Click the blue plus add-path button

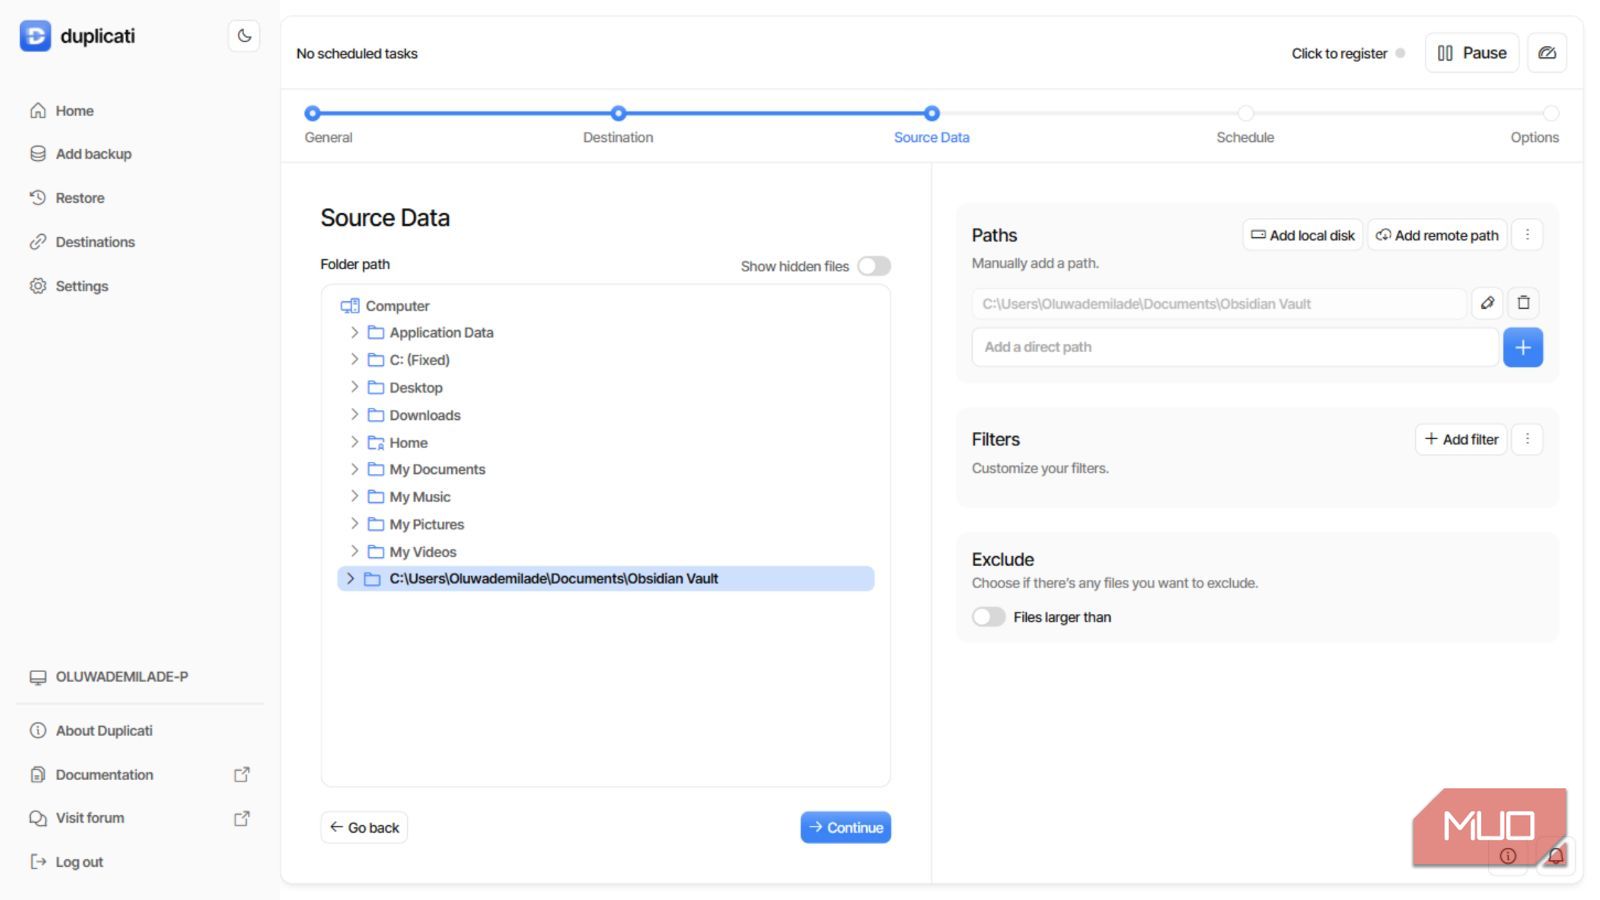coord(1523,347)
